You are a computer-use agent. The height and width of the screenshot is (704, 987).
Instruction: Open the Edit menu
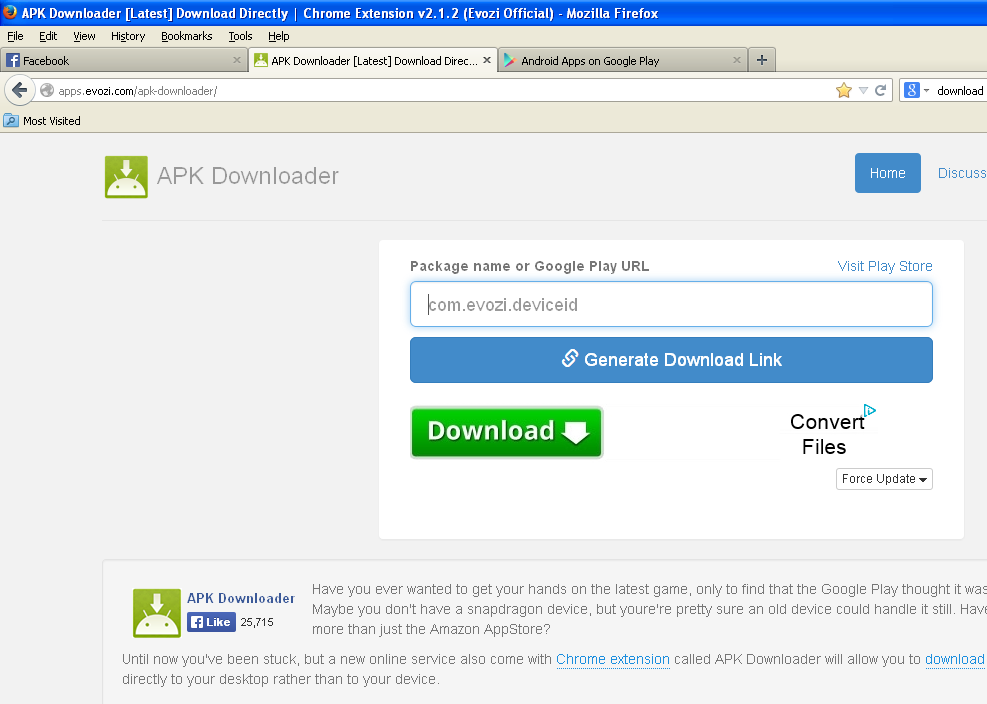tap(48, 36)
